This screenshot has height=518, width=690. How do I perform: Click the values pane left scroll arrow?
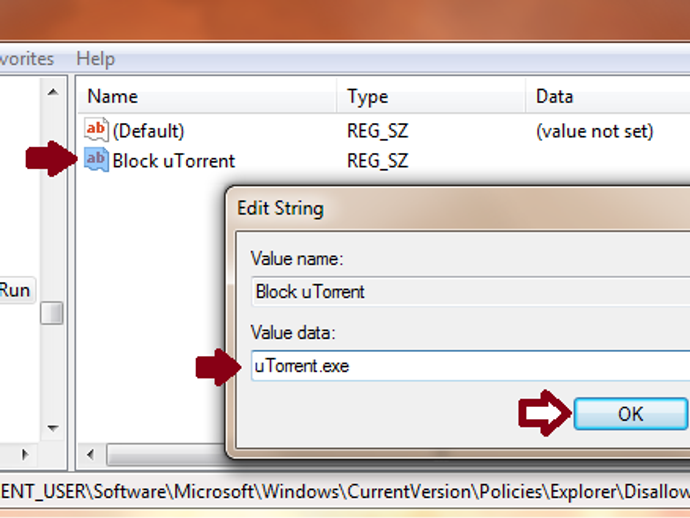click(x=91, y=455)
